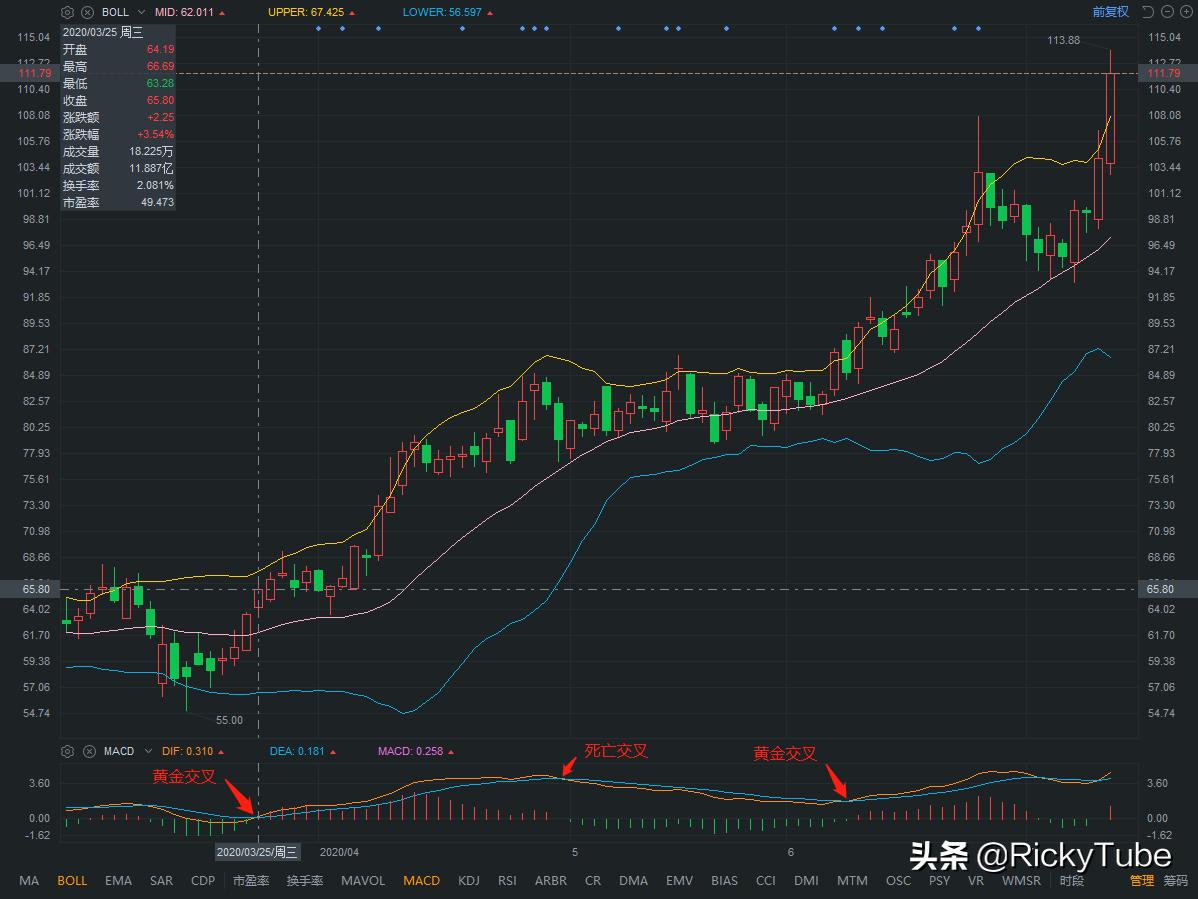Select the KDJ indicator tab
Screen dimensions: 1198x899
tap(469, 881)
